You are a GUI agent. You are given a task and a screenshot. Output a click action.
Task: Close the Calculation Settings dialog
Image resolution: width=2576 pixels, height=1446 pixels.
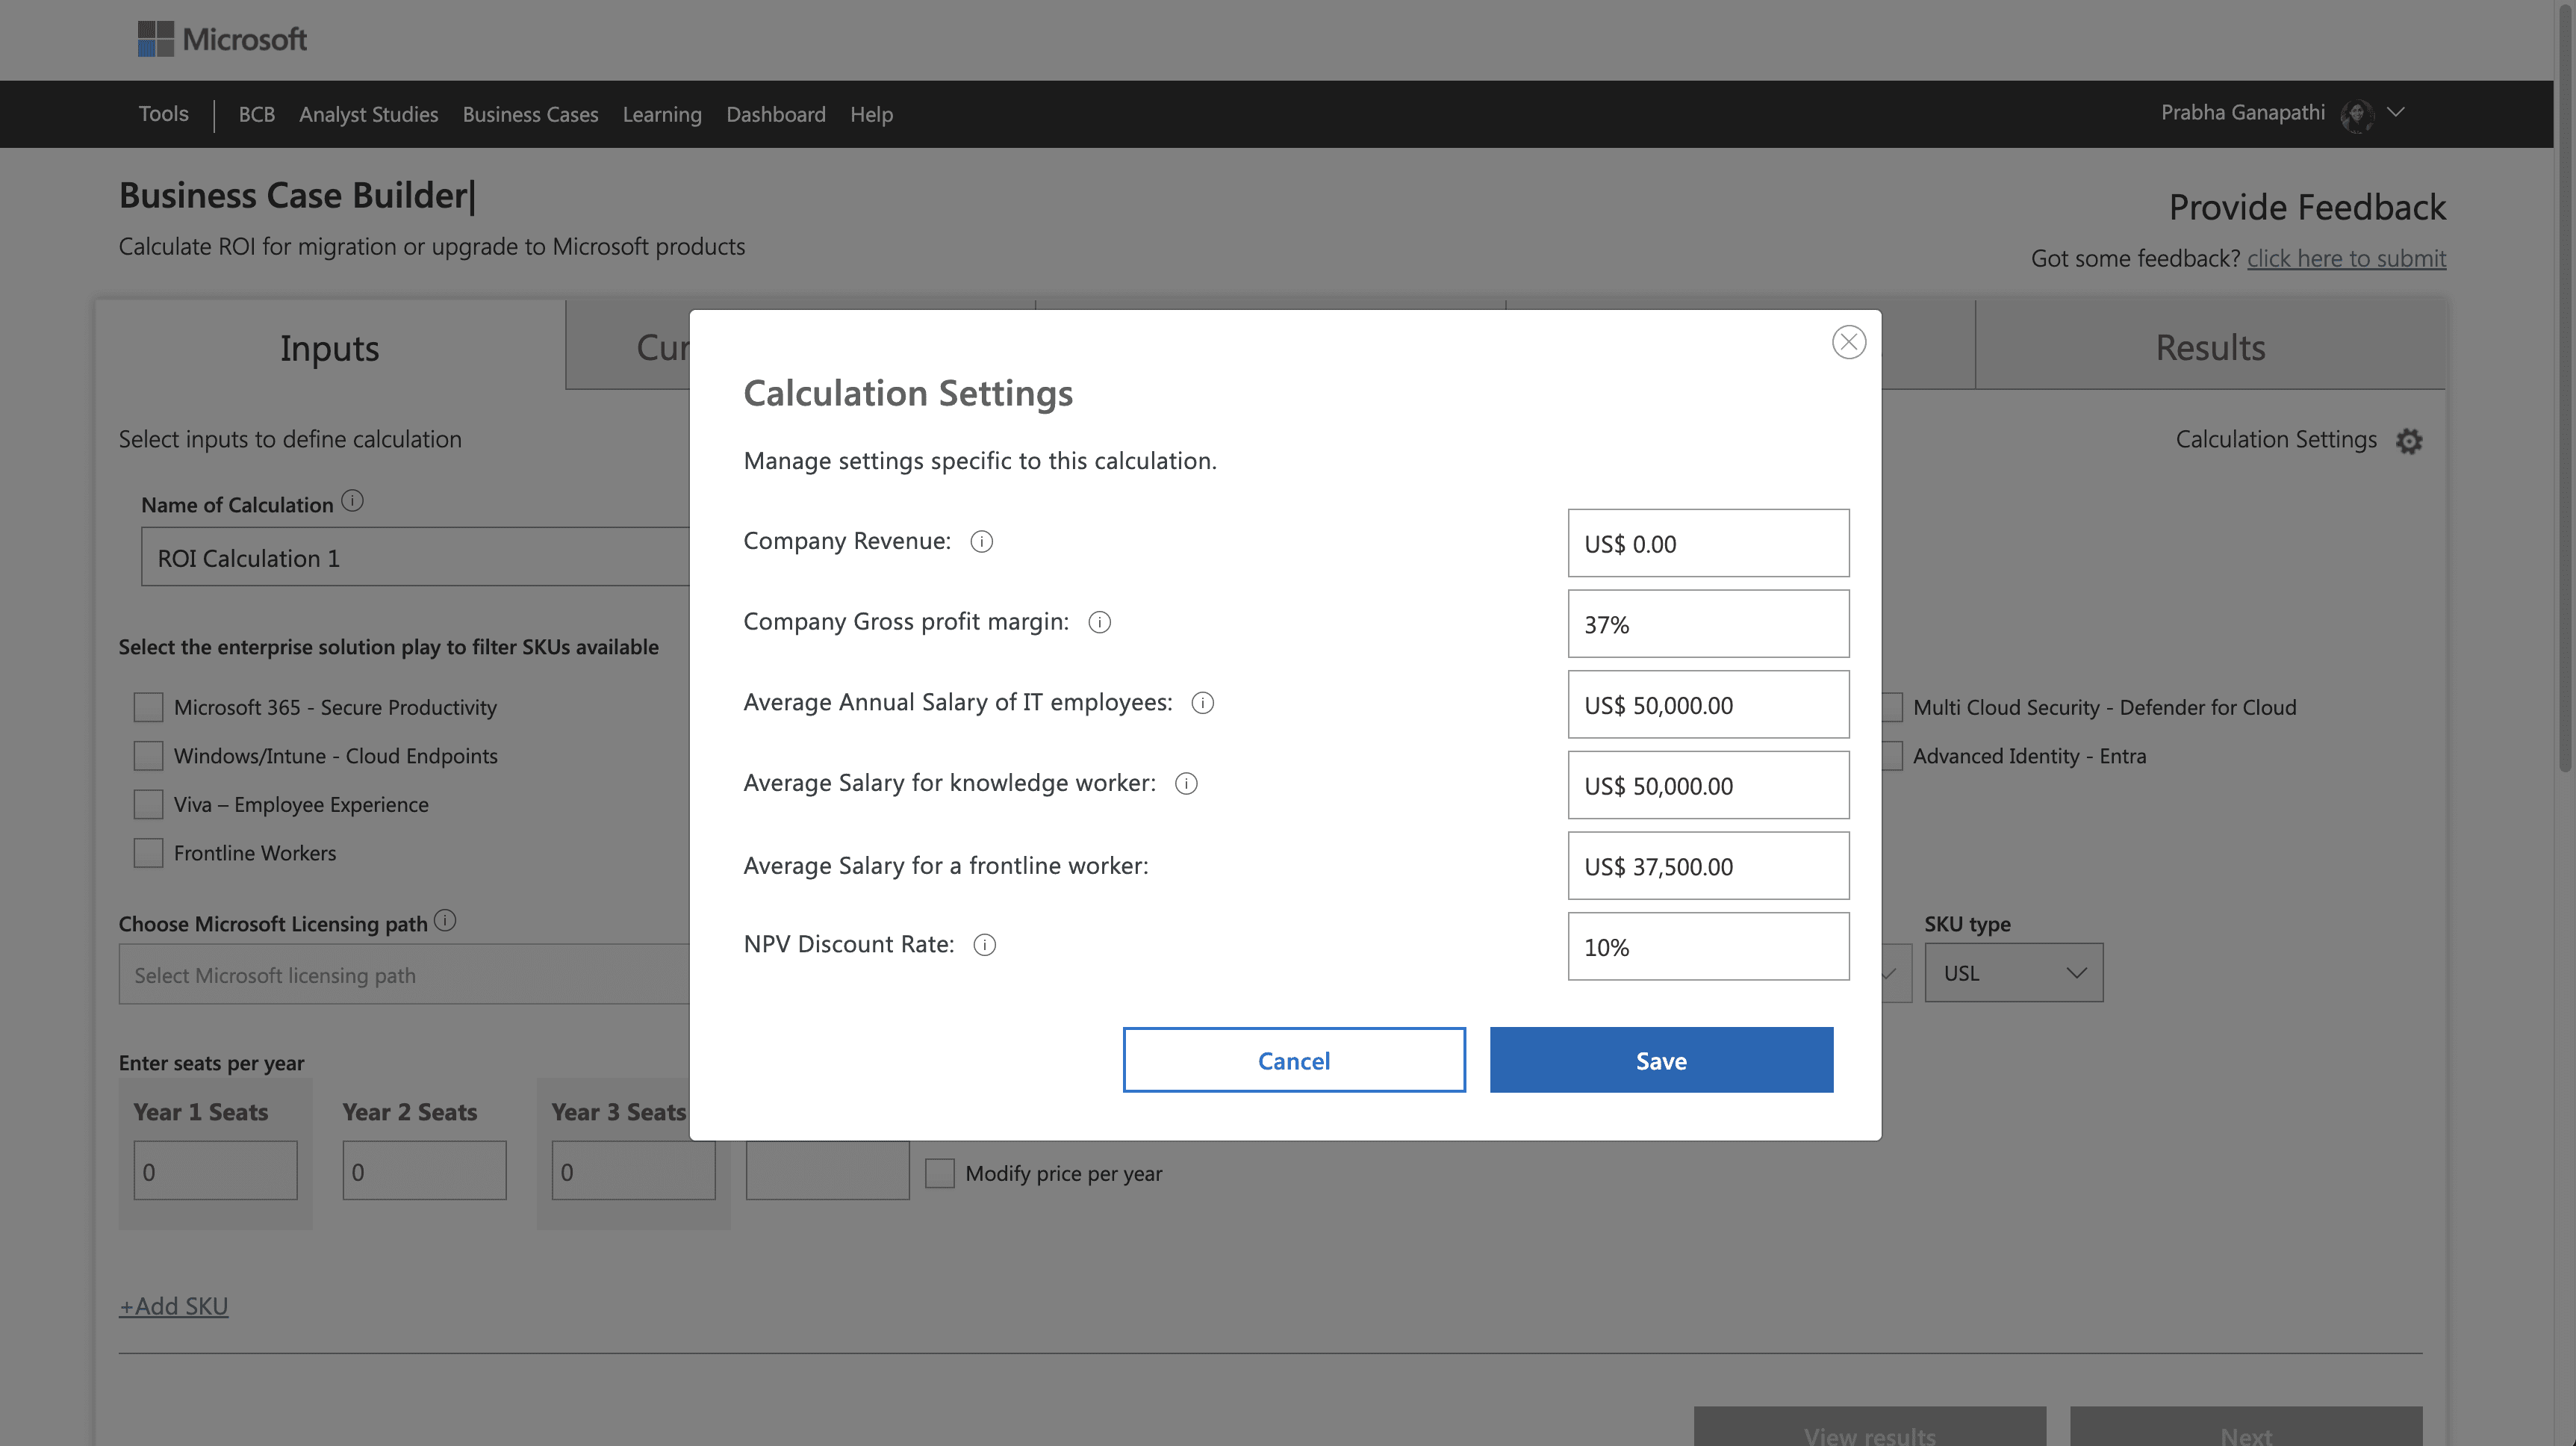coord(1848,342)
